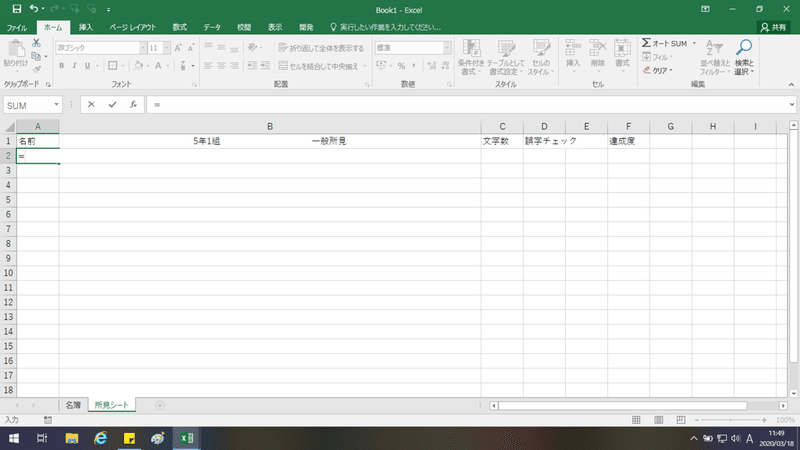This screenshot has height=450, width=800.
Task: Adjust the zoom slider in status bar
Action: click(x=731, y=420)
